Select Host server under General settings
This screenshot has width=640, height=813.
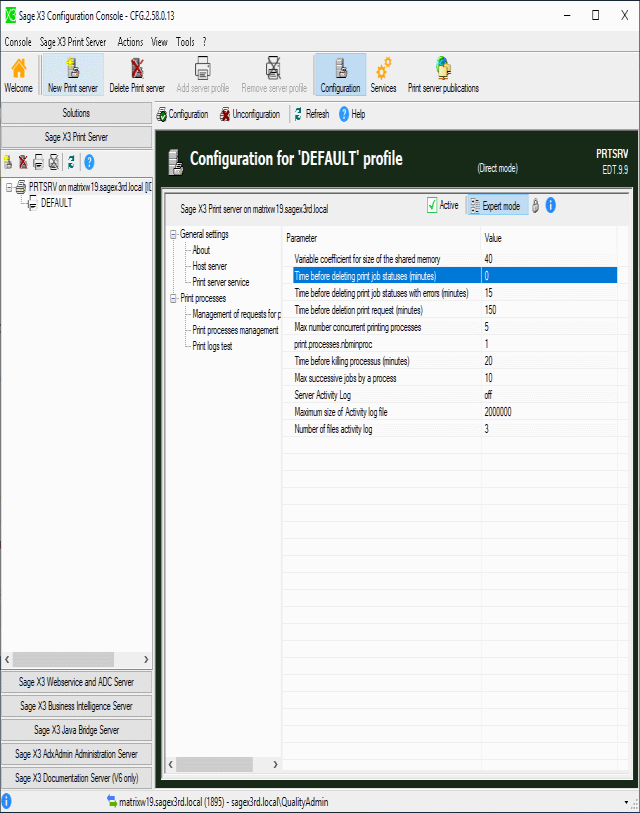(210, 266)
